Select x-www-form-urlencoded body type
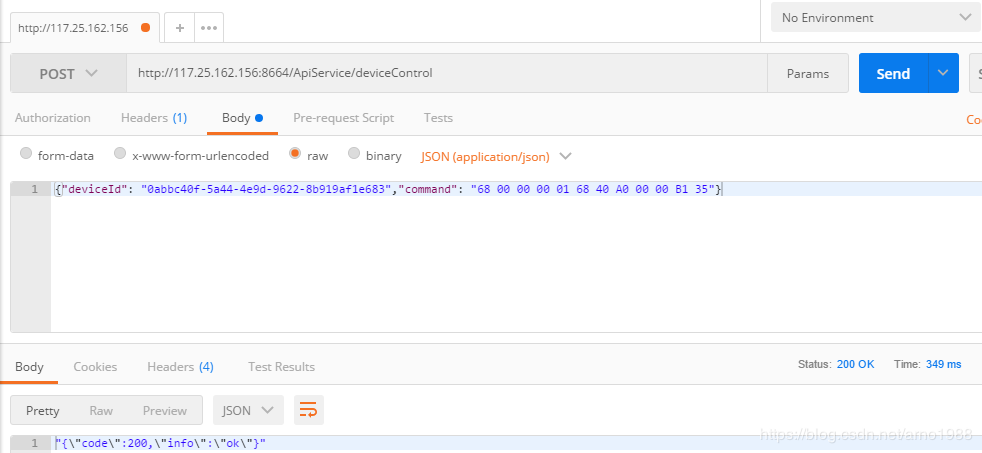Screen dimensions: 982x453 click(120, 154)
